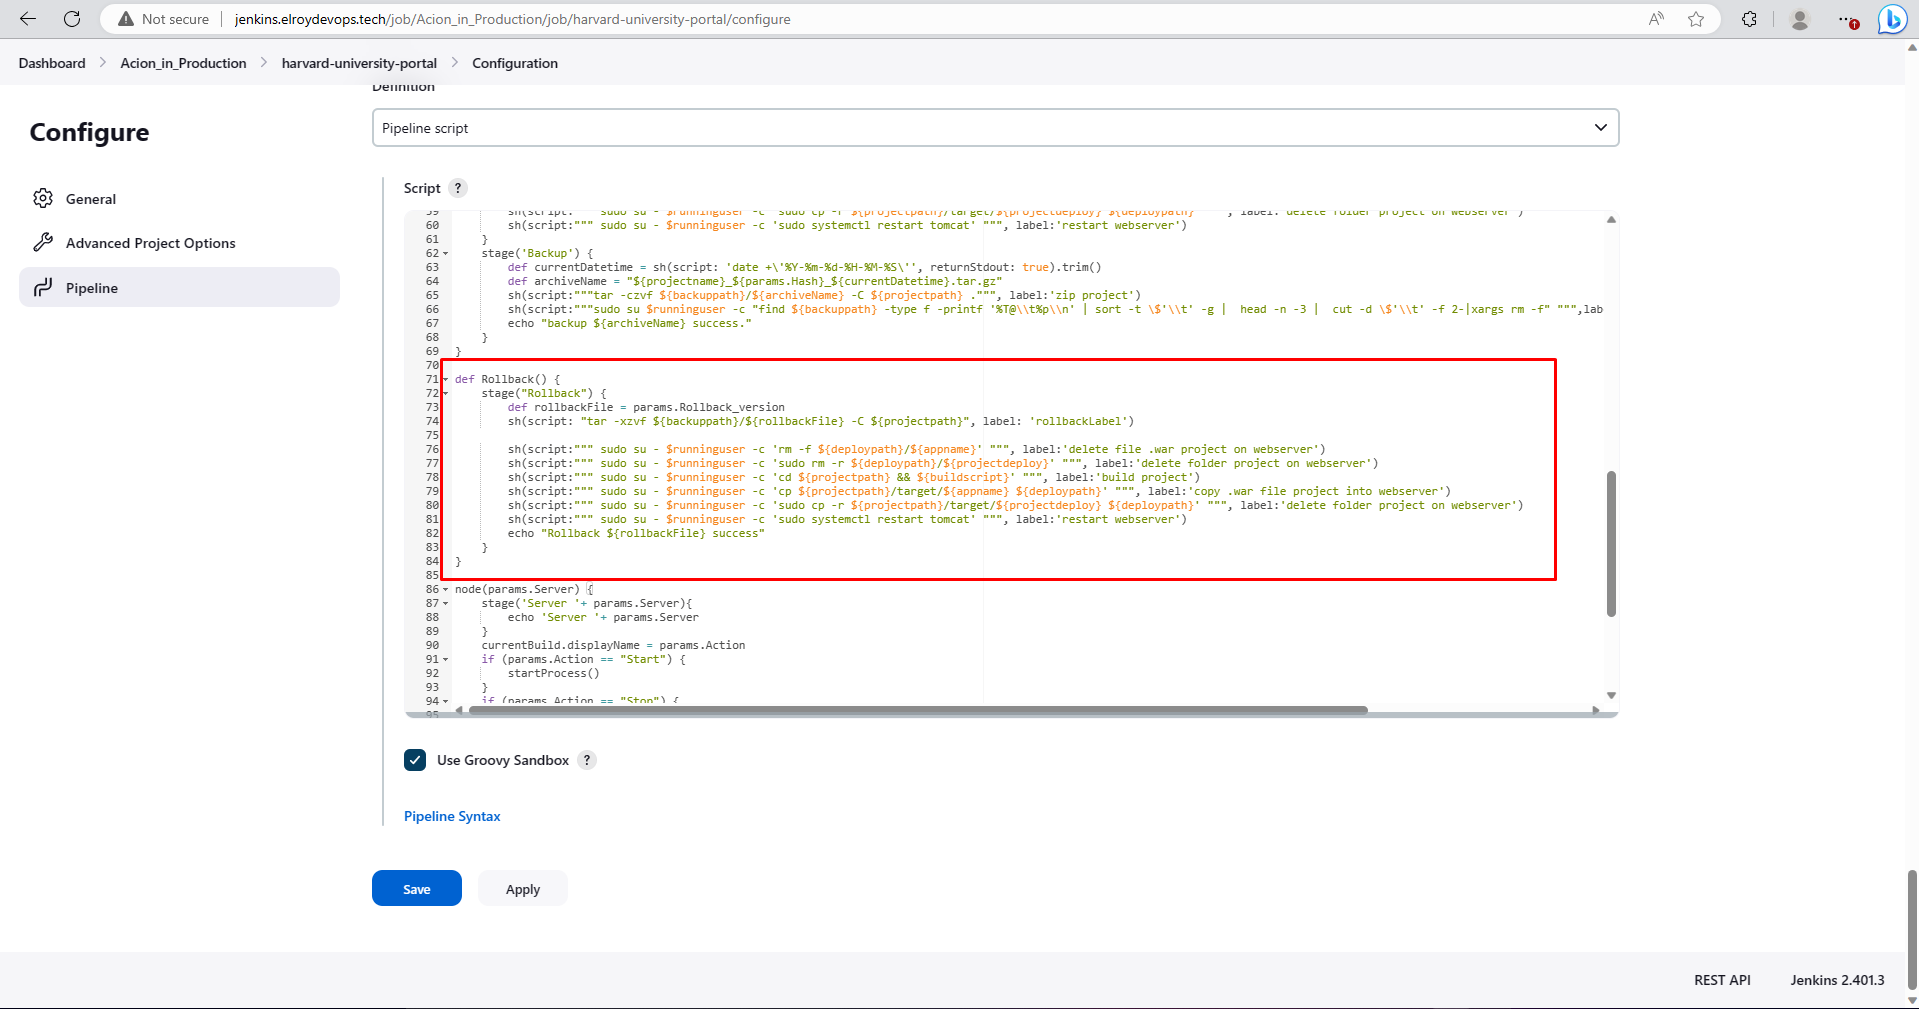
Task: Click the Pipeline icon in sidebar
Action: pos(43,288)
